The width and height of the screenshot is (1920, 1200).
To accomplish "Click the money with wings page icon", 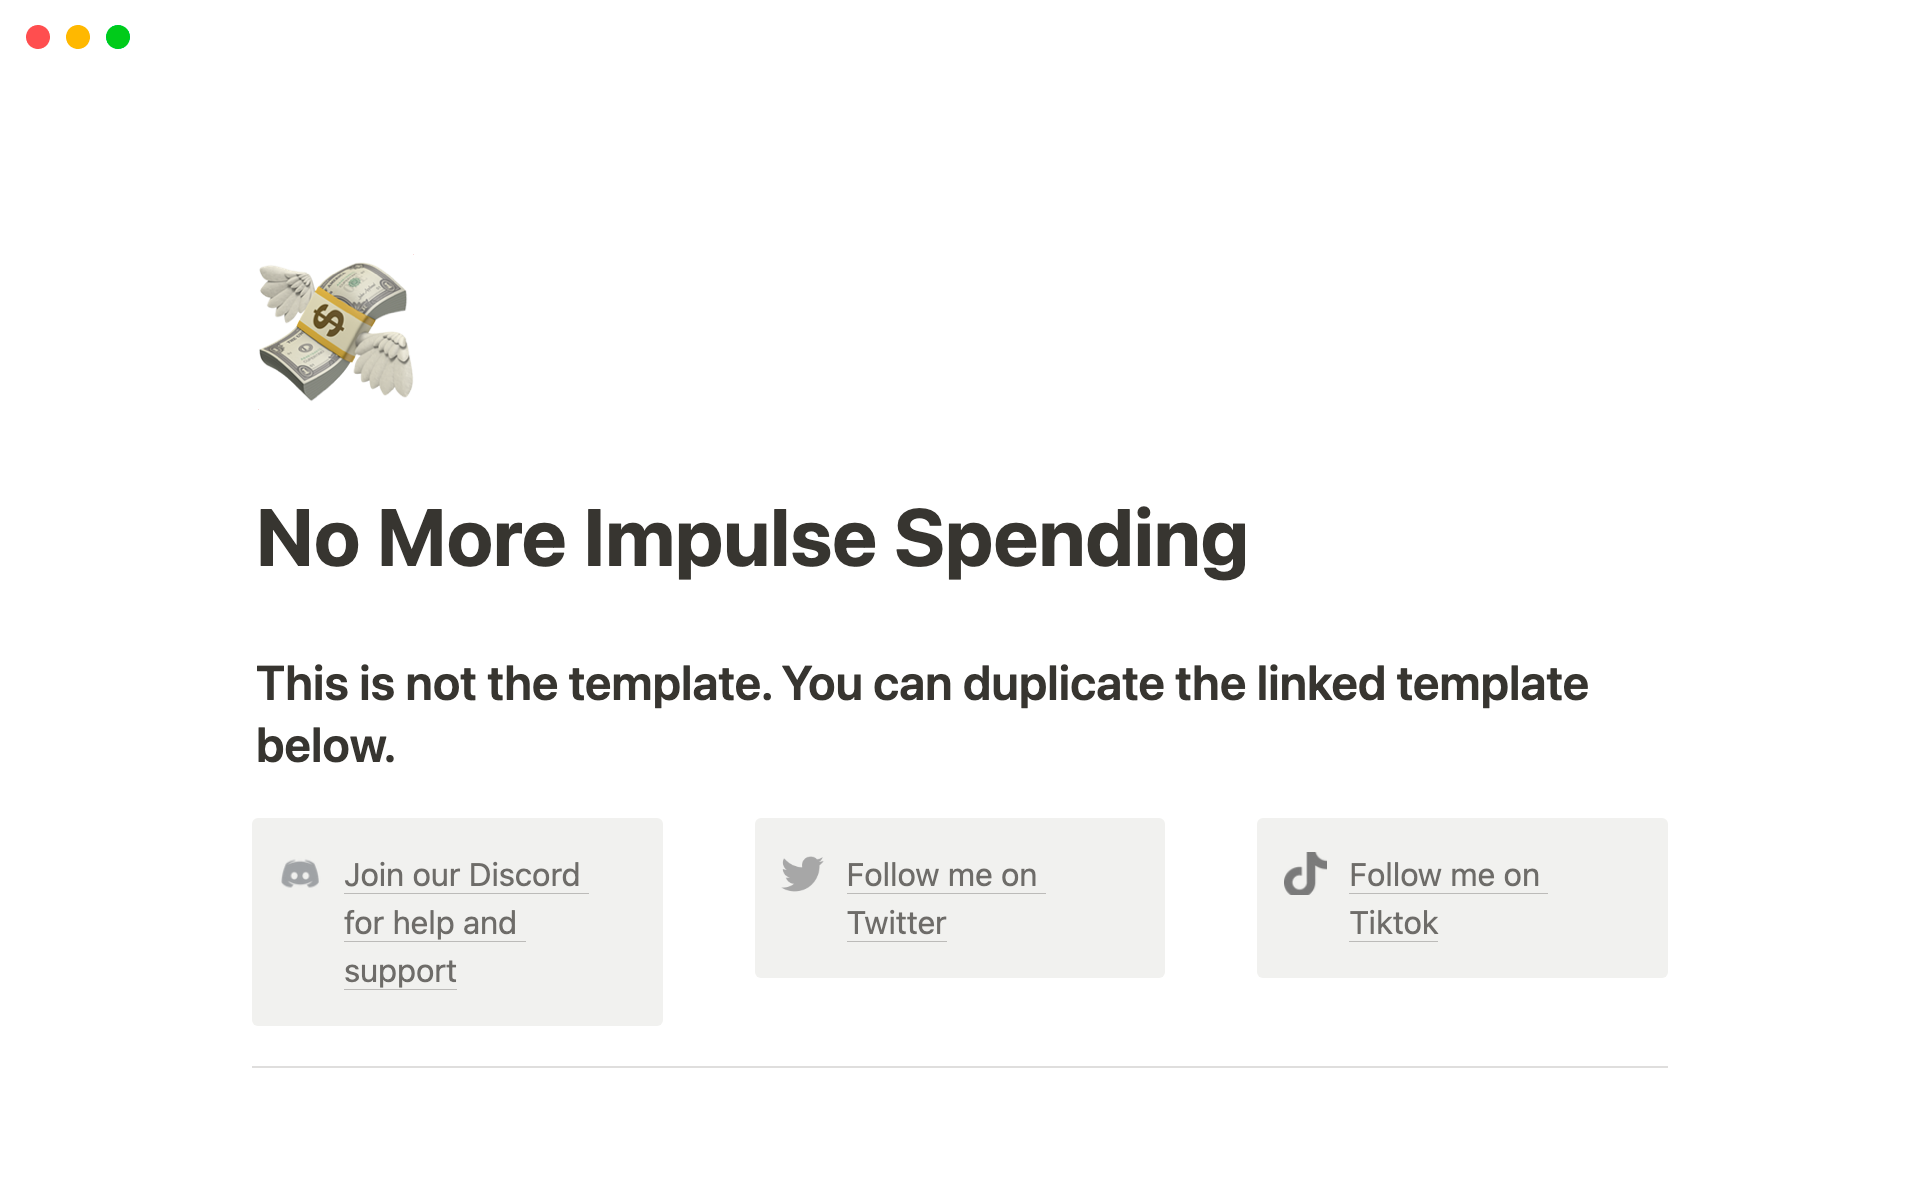I will 336,331.
